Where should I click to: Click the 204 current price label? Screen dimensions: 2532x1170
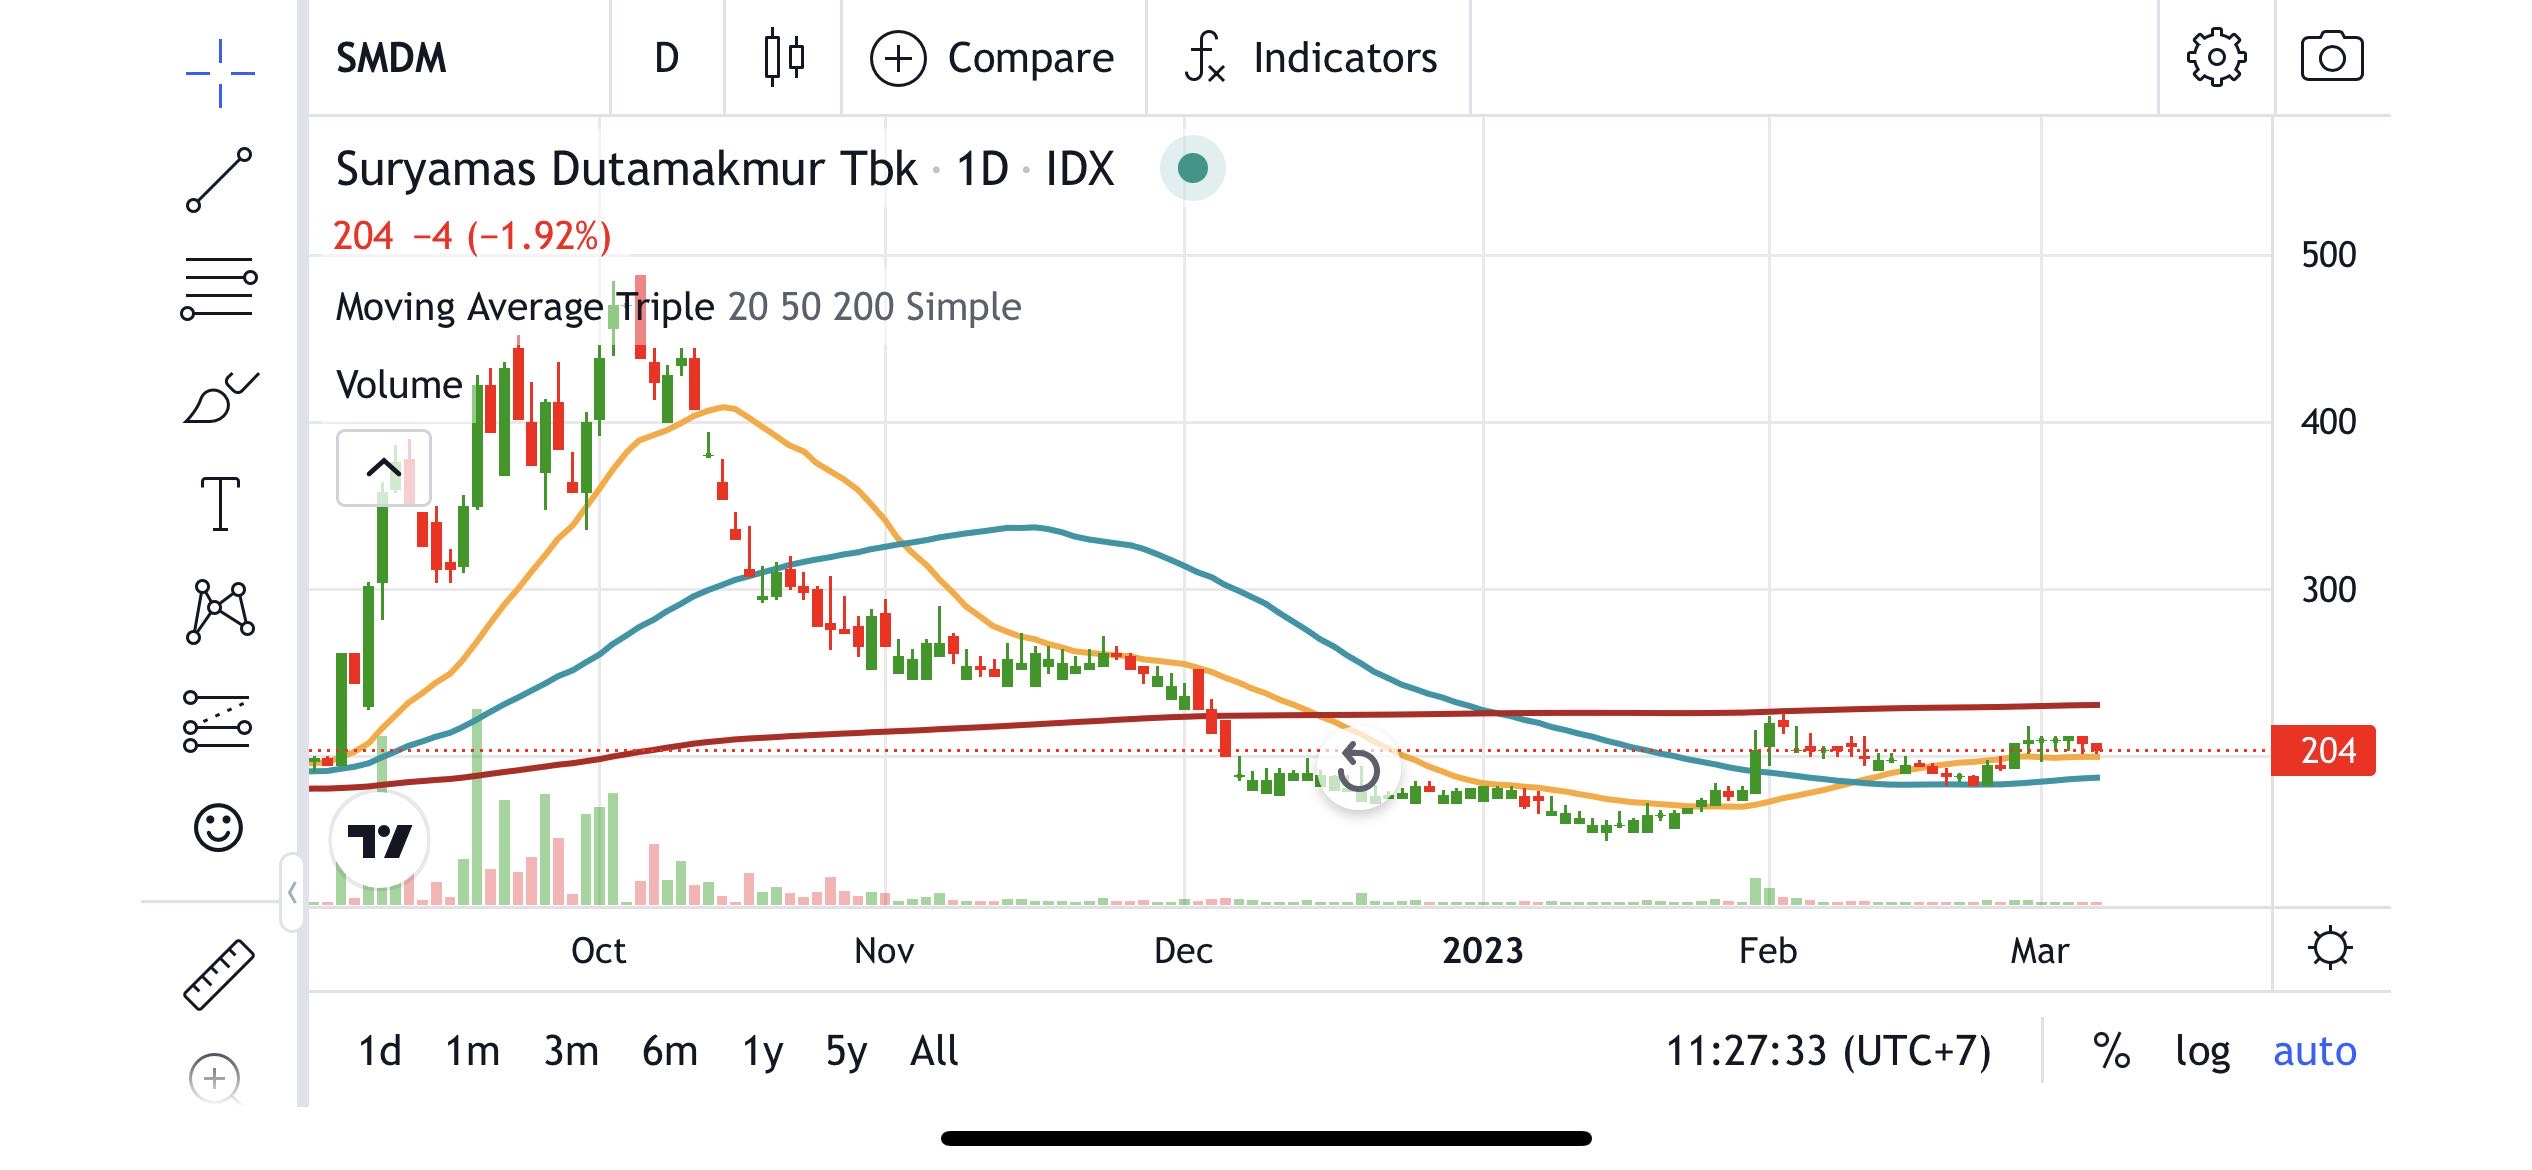(x=2323, y=750)
